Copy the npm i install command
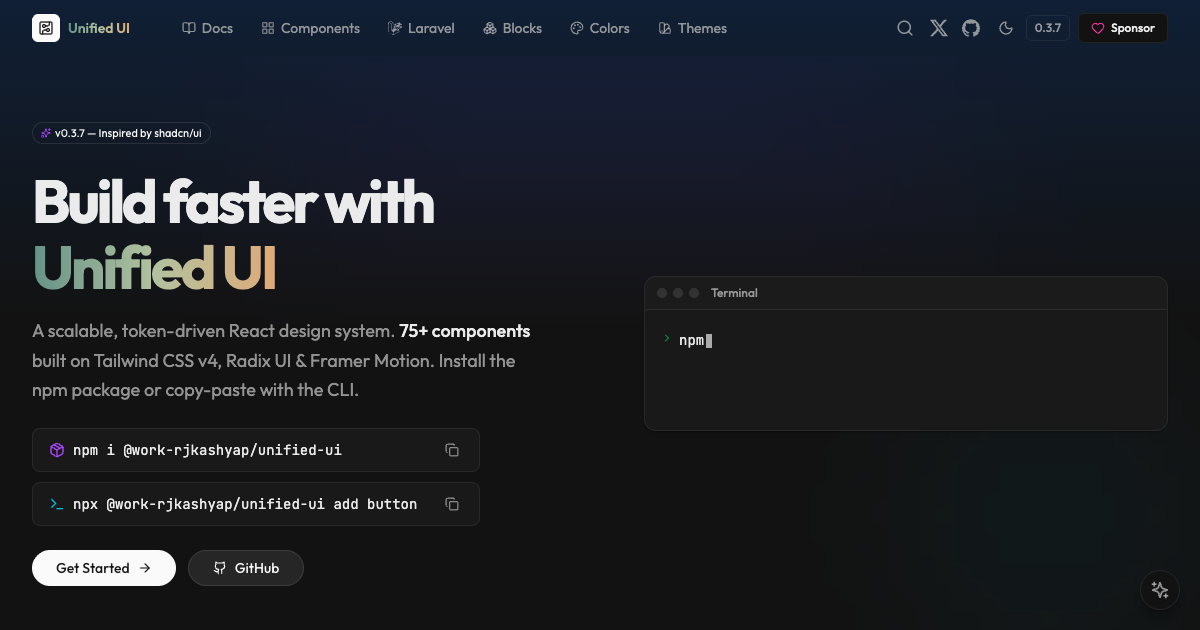 [452, 450]
